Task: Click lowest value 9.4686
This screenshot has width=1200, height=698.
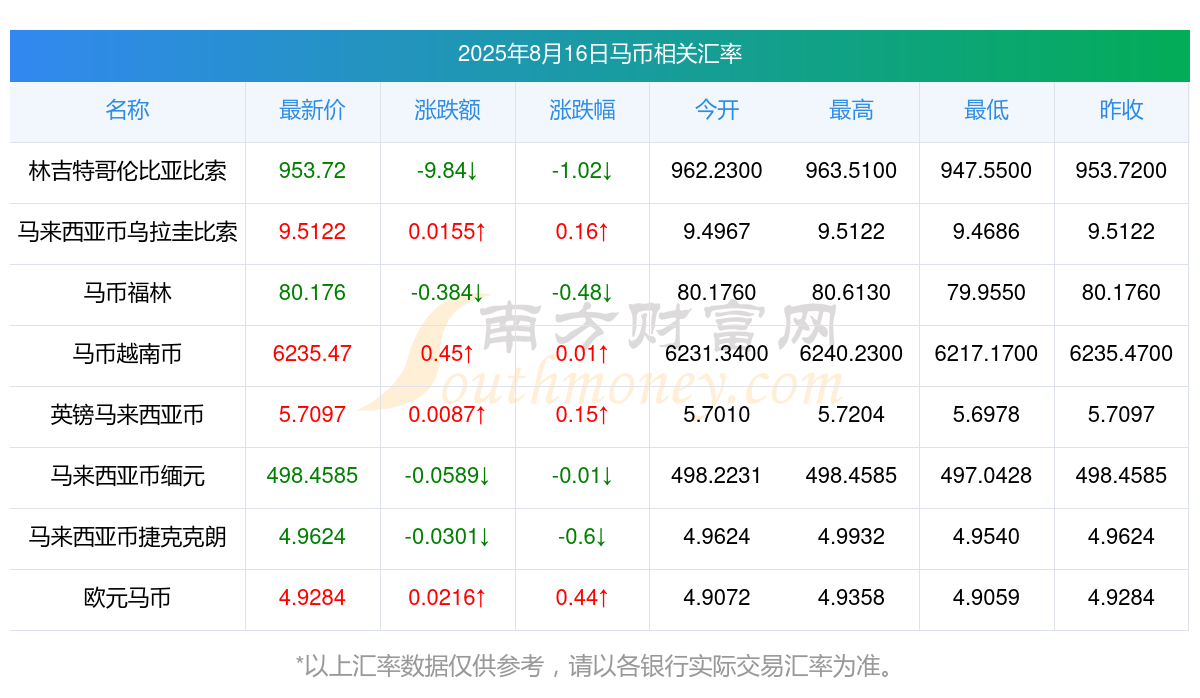Action: [987, 232]
